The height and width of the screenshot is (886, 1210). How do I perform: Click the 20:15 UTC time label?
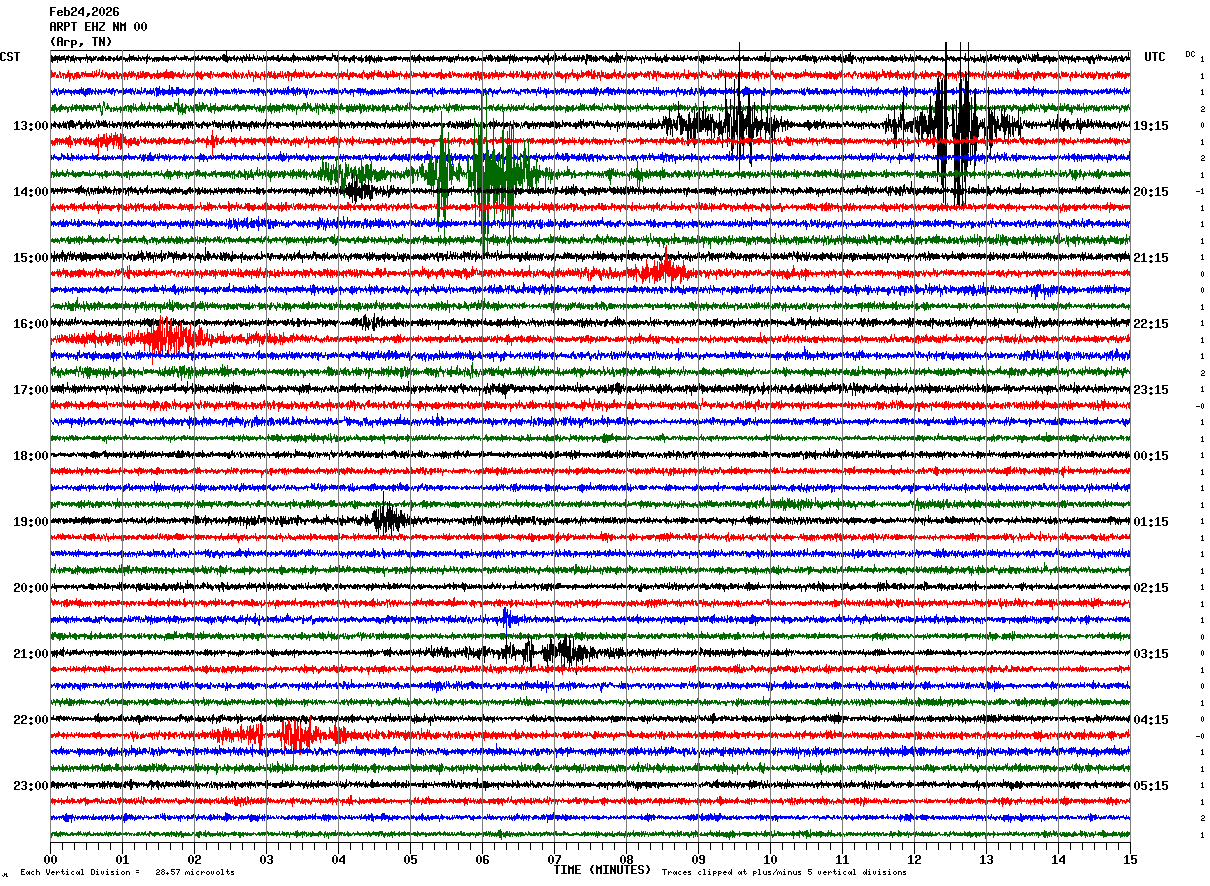[1151, 192]
